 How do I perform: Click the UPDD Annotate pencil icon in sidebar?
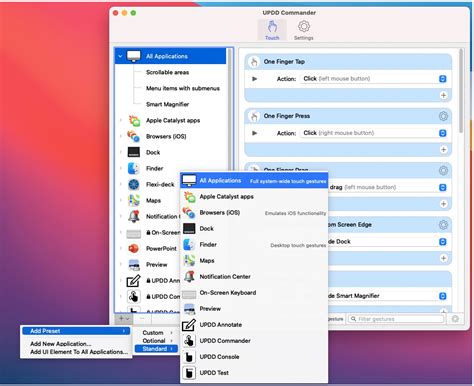point(133,281)
